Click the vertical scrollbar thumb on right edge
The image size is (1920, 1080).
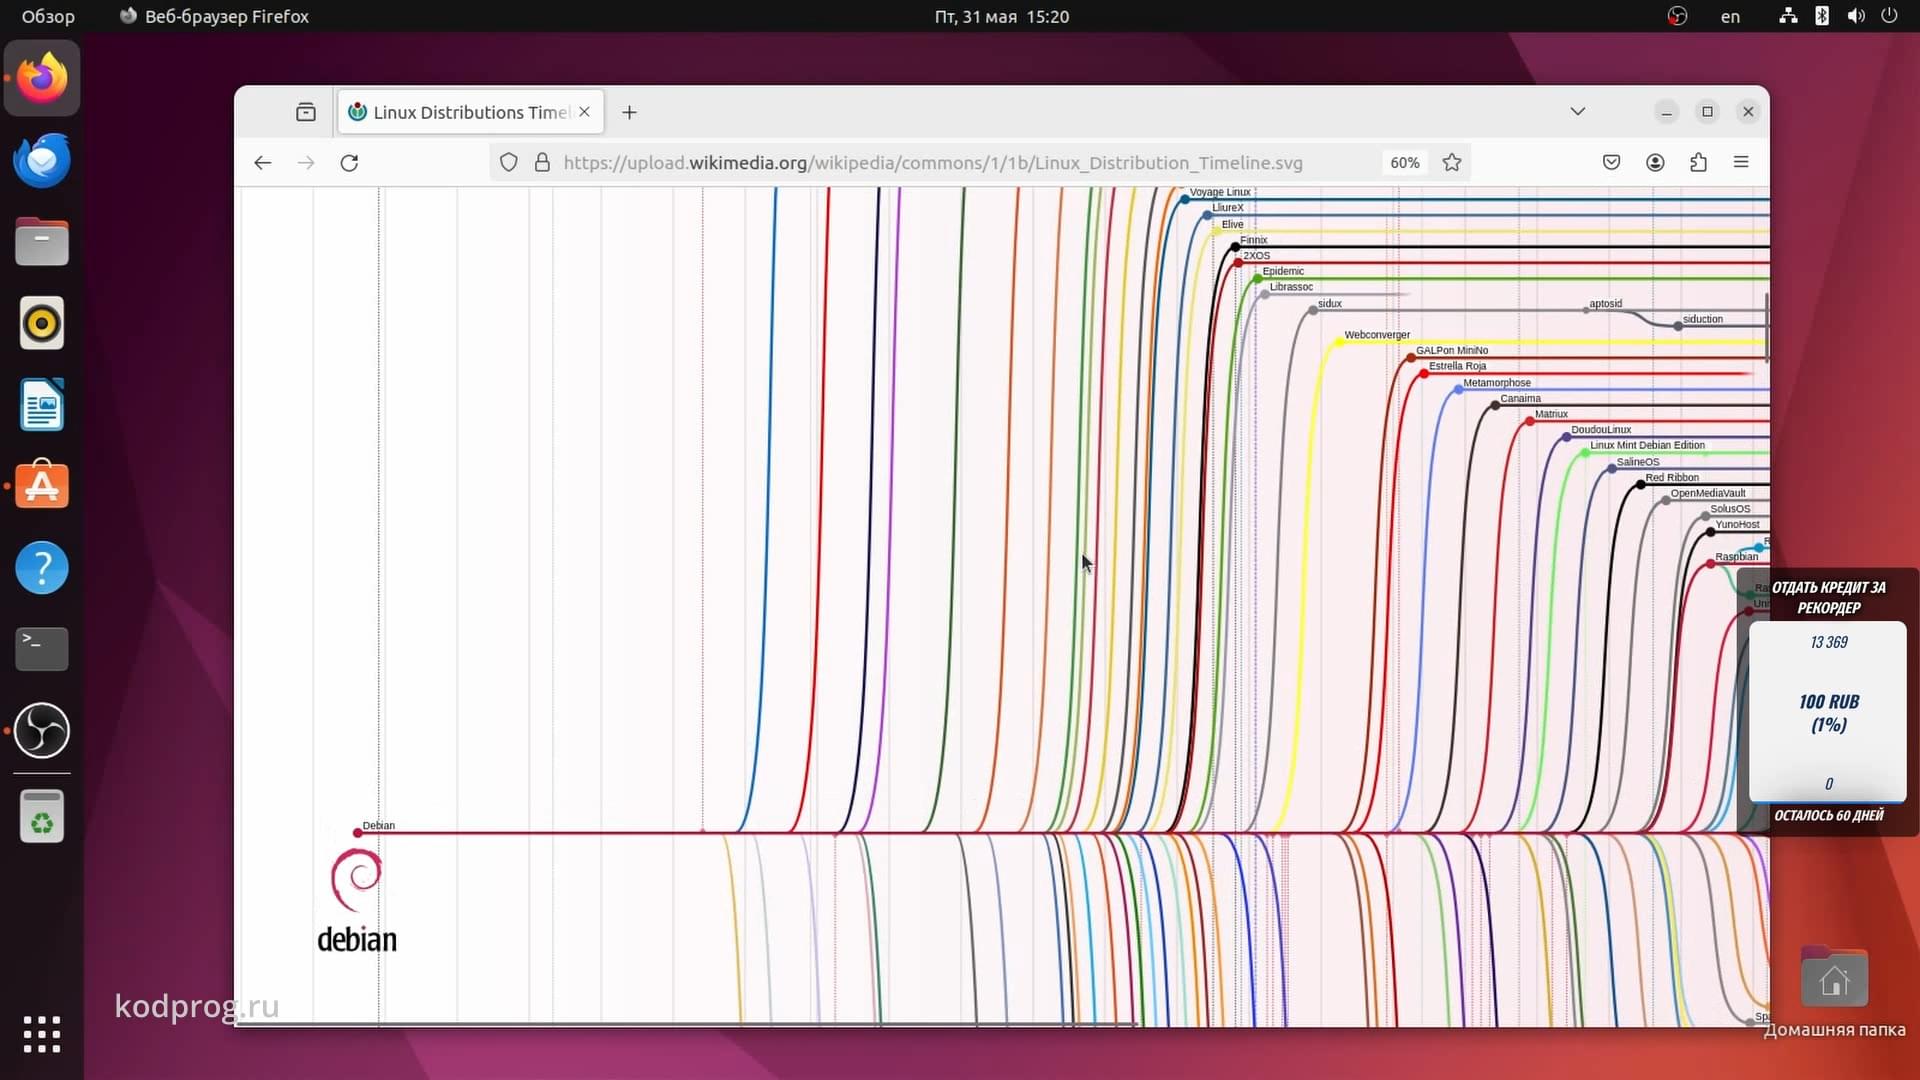pos(1766,327)
